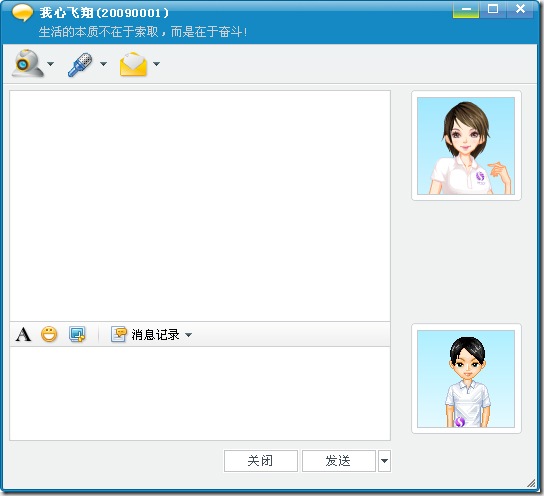Click the 发送 button
The width and height of the screenshot is (544, 496).
click(x=339, y=461)
